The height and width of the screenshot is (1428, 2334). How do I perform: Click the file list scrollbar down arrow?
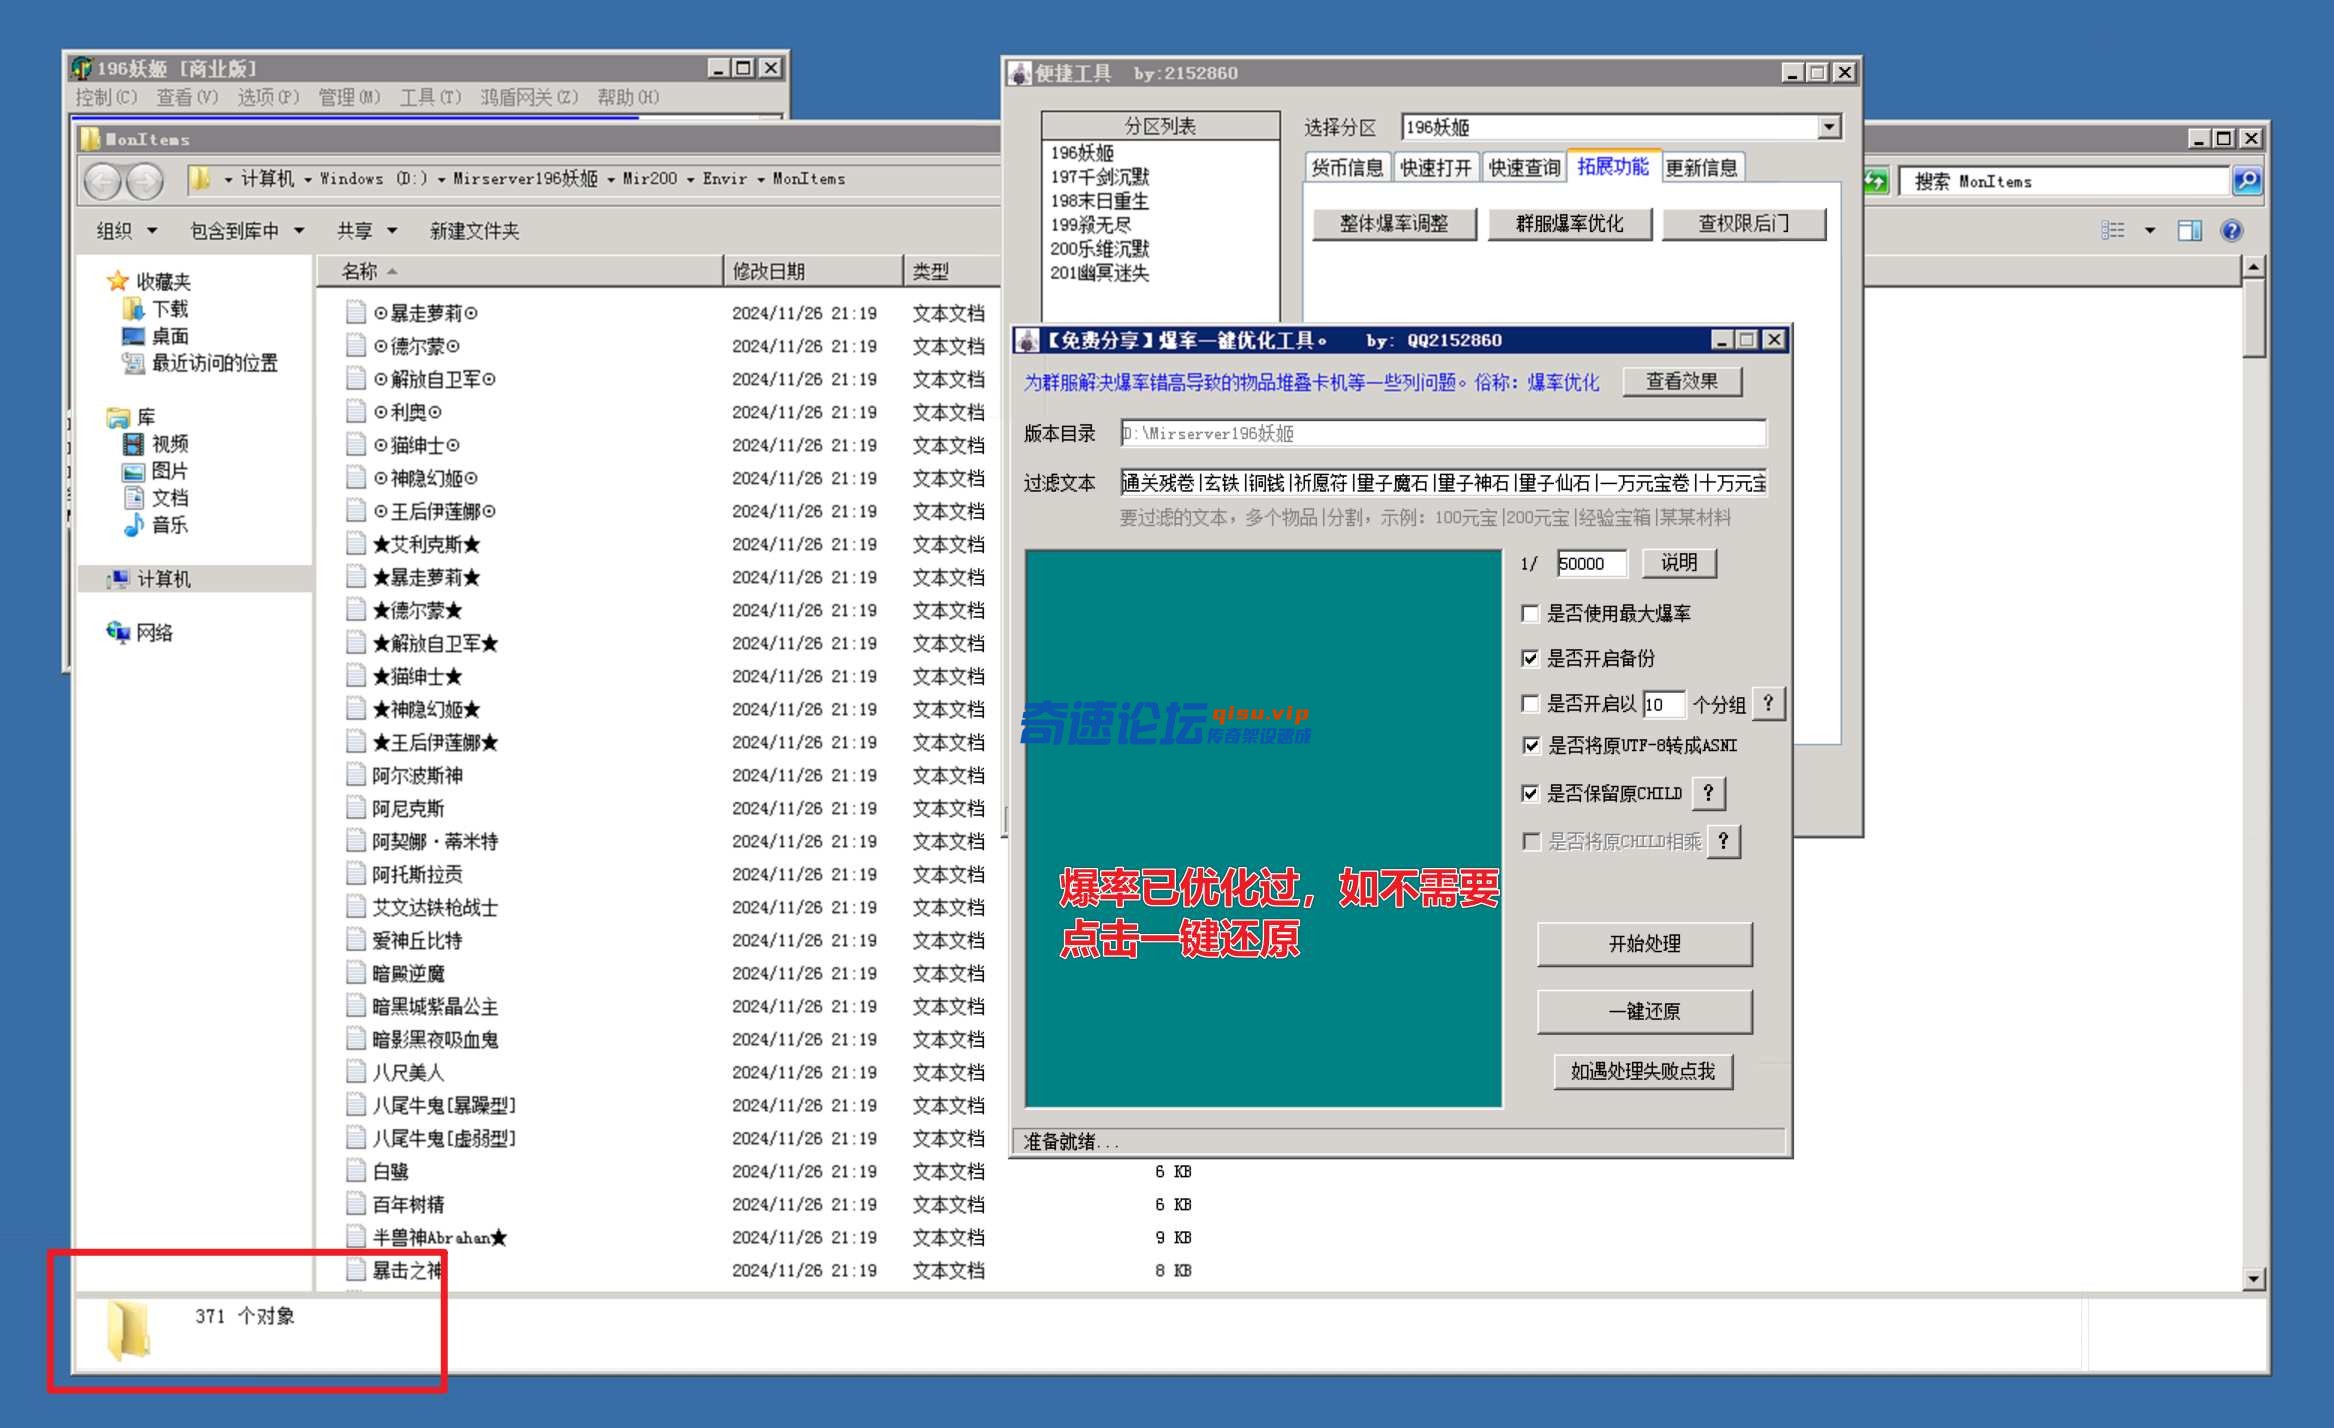[2253, 1278]
